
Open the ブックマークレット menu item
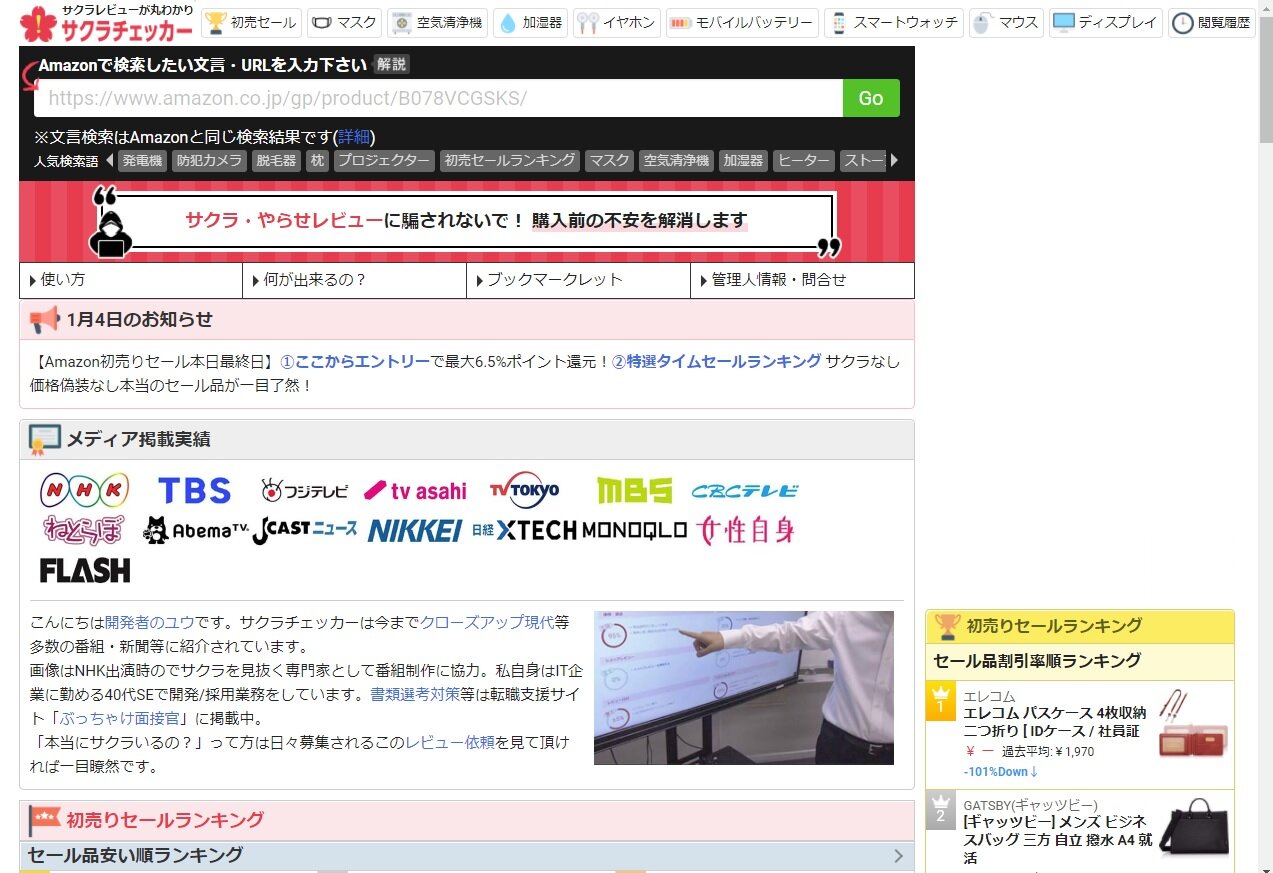[578, 280]
